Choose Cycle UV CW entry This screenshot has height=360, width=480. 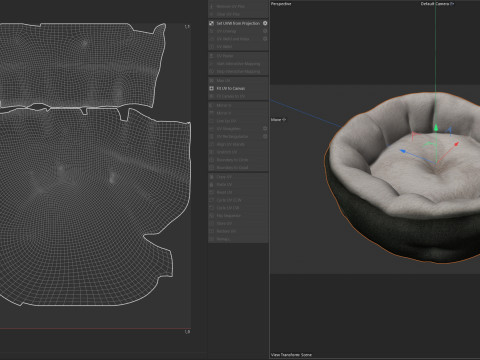click(238, 208)
